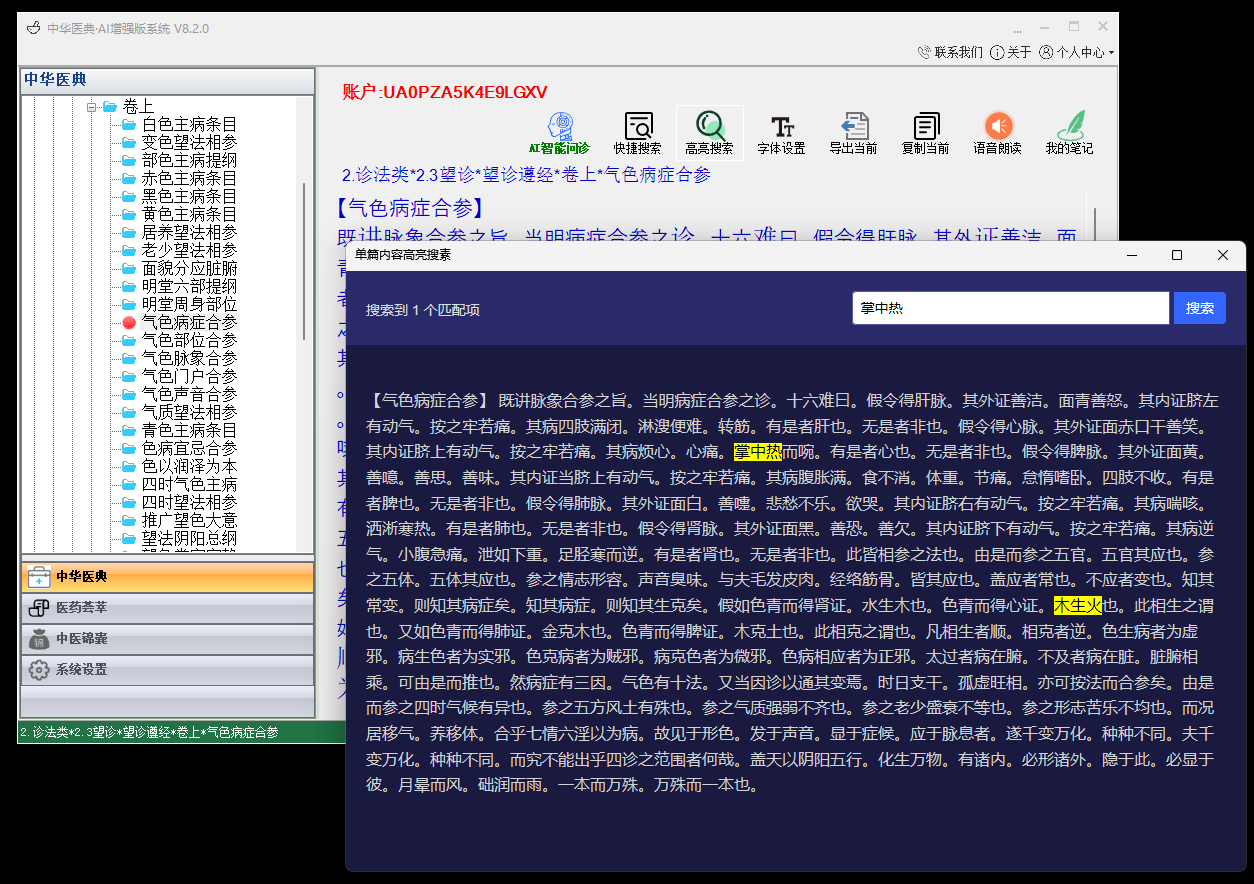Select 气质望法相参 in the tree
Viewport: 1254px width, 884px height.
(189, 412)
